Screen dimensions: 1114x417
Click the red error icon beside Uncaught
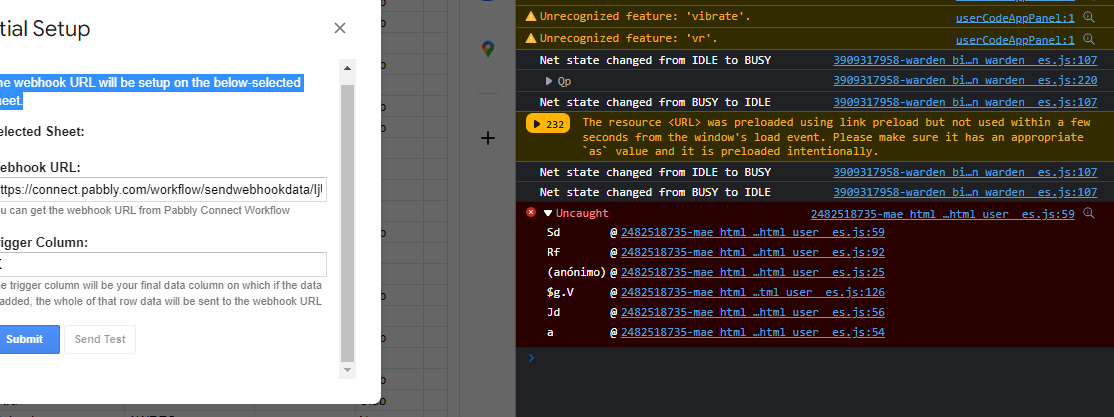531,212
